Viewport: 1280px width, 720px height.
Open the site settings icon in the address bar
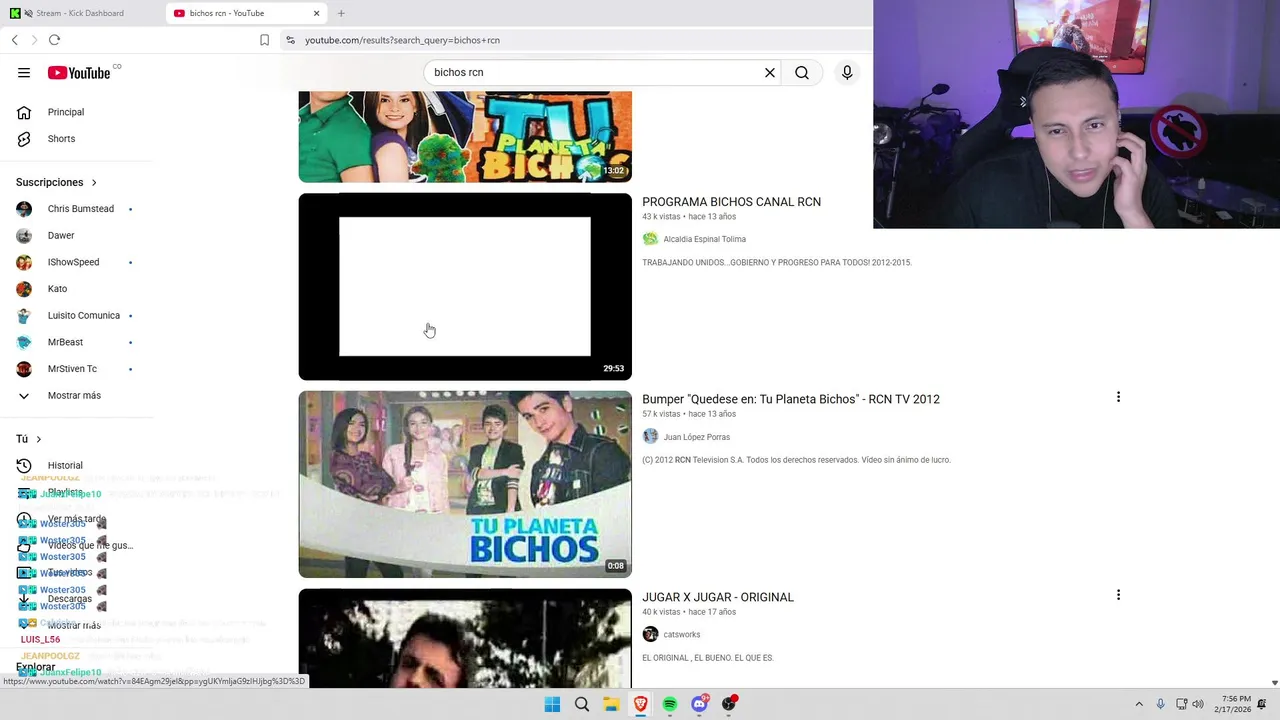click(290, 40)
